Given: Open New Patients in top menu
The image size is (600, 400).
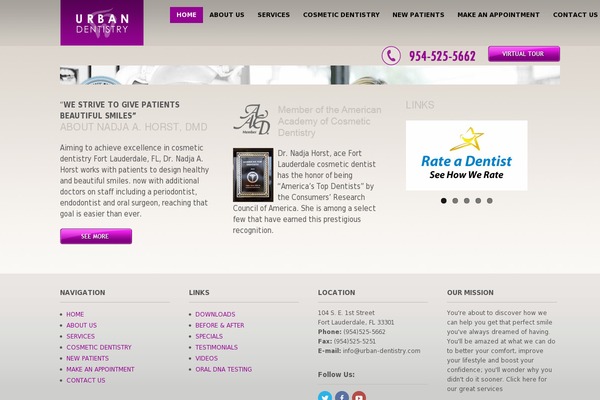Looking at the screenshot, I should 418,15.
